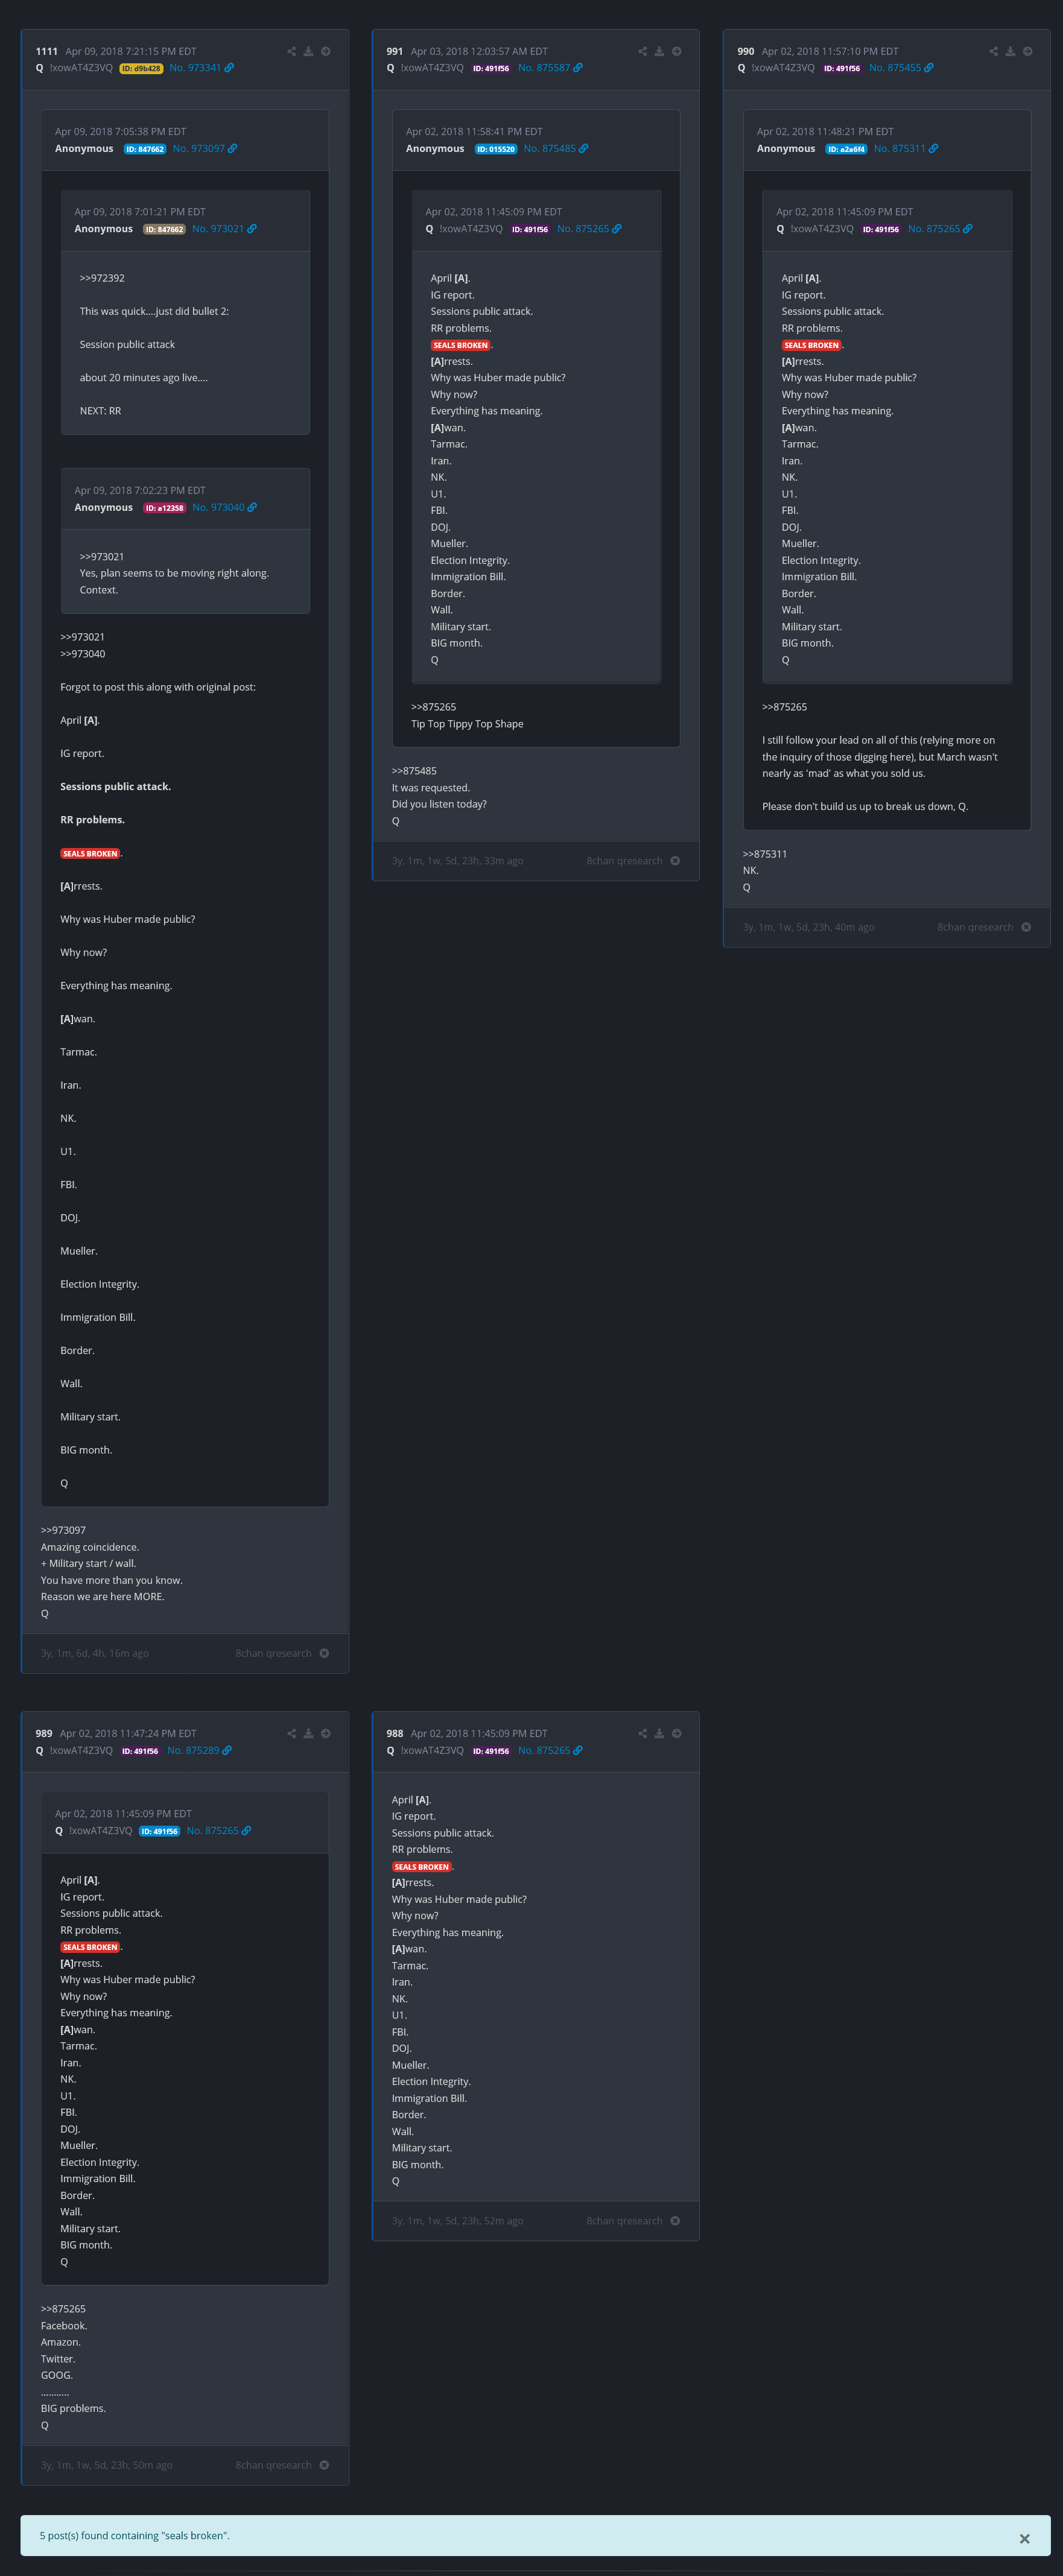1063x2576 pixels.
Task: Click "Apr 09, 2018 7:21:15 PM EDT" date
Action: 131,51
